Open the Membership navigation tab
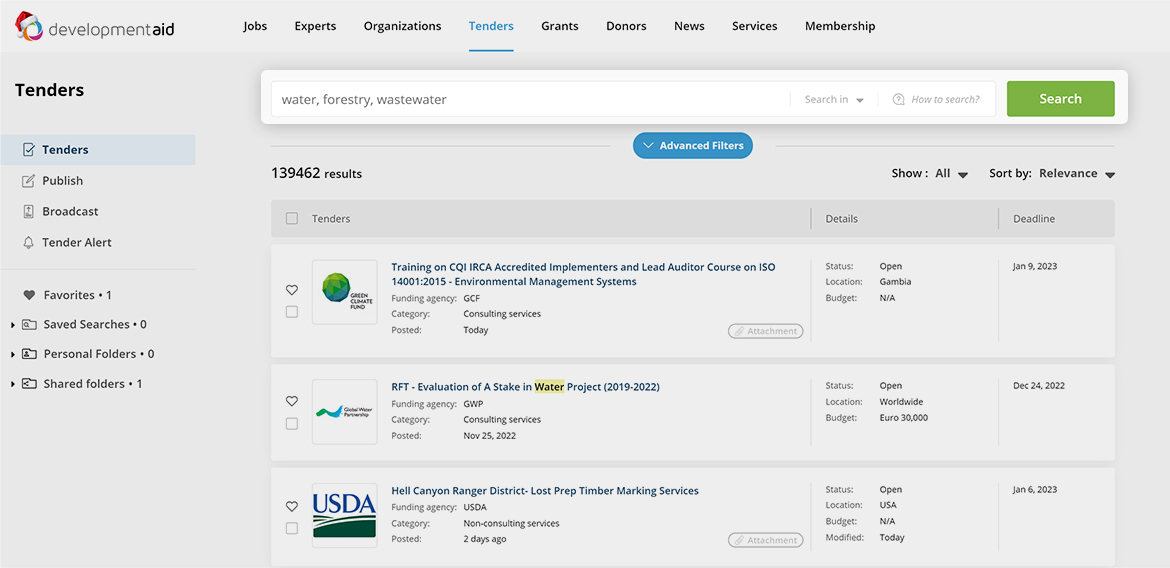 (x=840, y=26)
